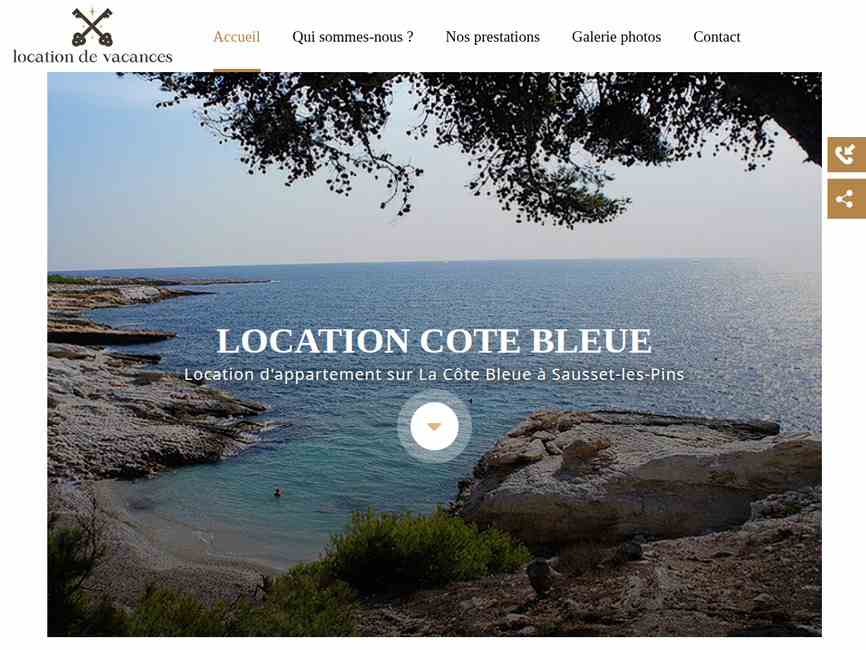Click the Sausset-les-Pins subtitle text
Image resolution: width=866 pixels, height=650 pixels.
[434, 374]
